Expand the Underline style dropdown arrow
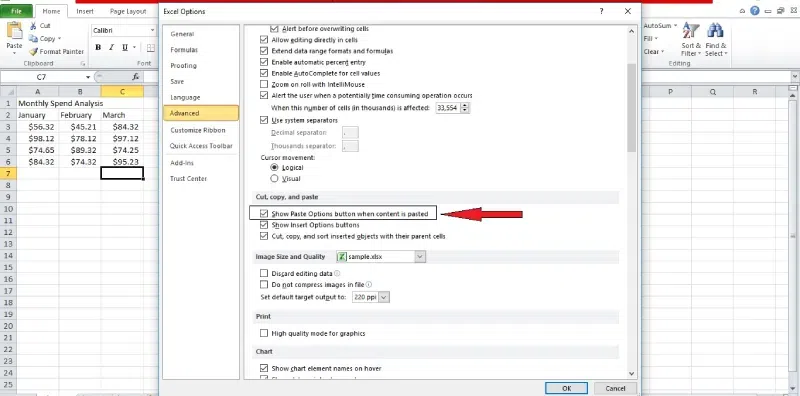Image resolution: width=800 pixels, height=396 pixels. 134,48
